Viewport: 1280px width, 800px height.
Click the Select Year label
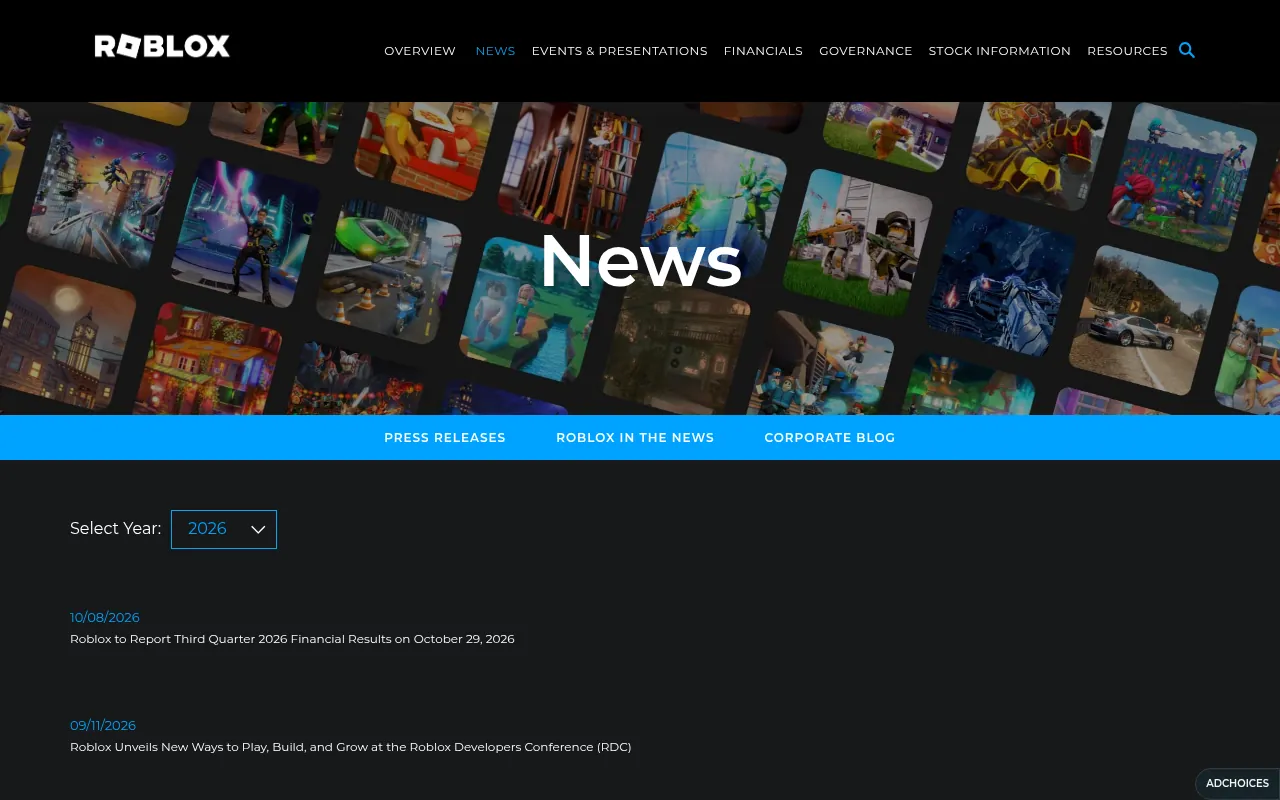[x=115, y=529]
